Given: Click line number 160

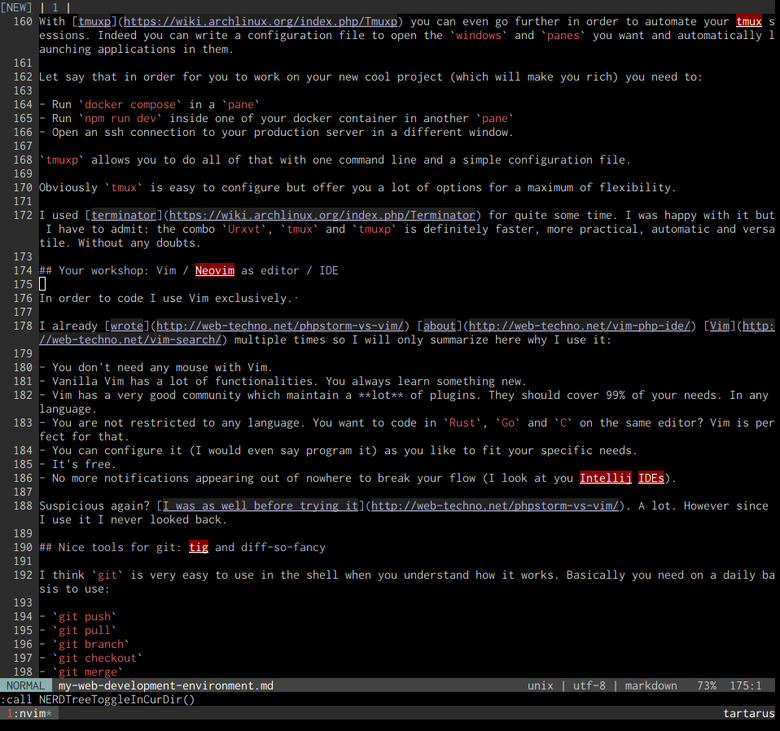Looking at the screenshot, I should pos(22,21).
